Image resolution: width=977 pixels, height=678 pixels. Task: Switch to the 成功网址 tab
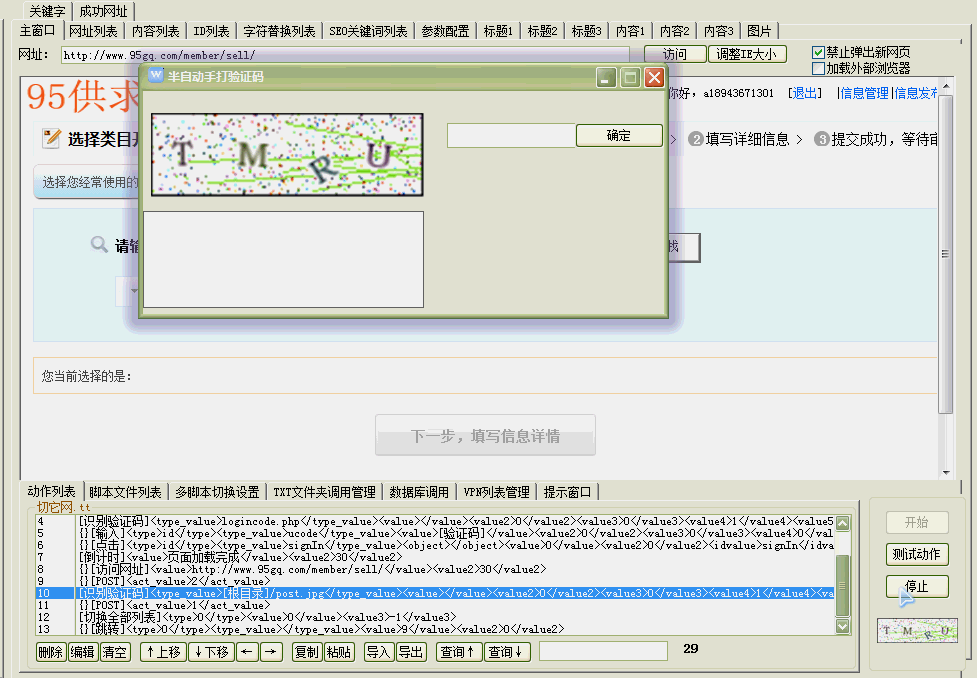pyautogui.click(x=103, y=11)
